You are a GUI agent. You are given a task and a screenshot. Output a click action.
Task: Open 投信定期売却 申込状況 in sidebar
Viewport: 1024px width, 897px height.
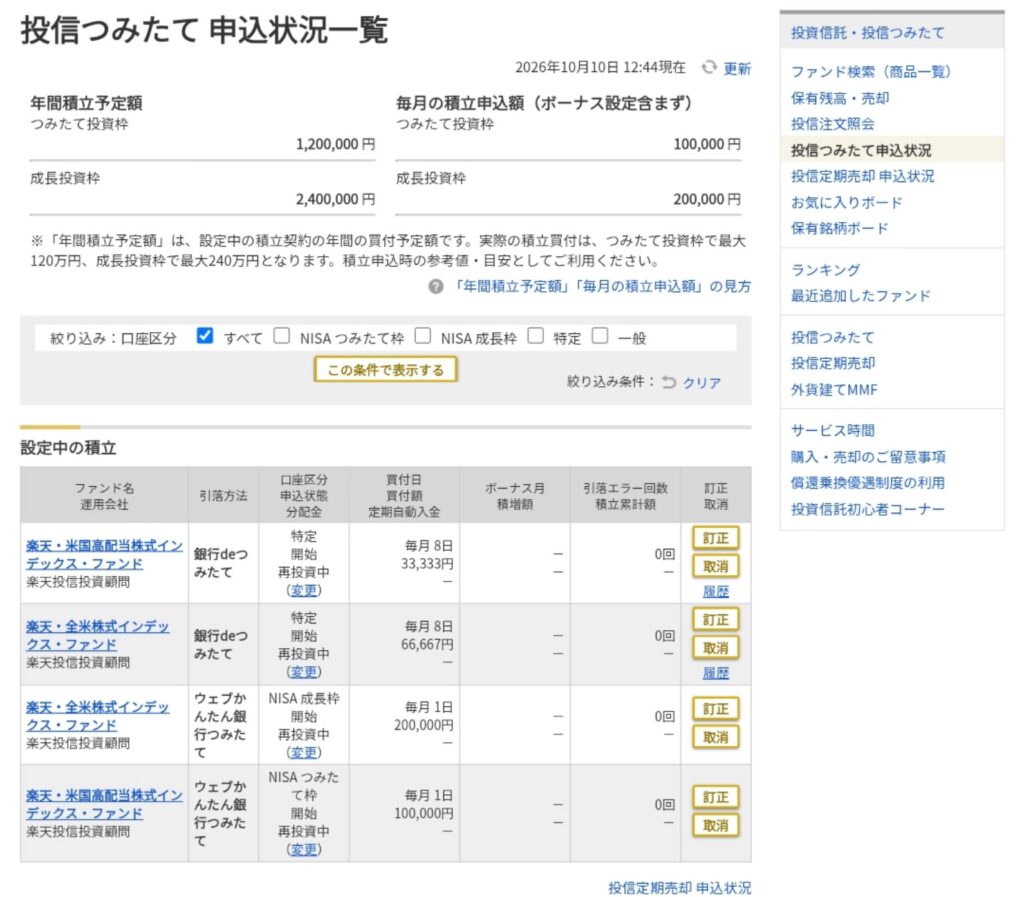click(x=862, y=176)
